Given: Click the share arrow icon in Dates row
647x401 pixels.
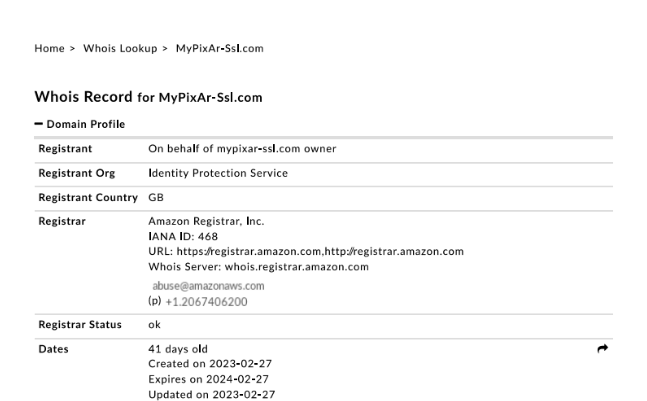Looking at the screenshot, I should [602, 349].
